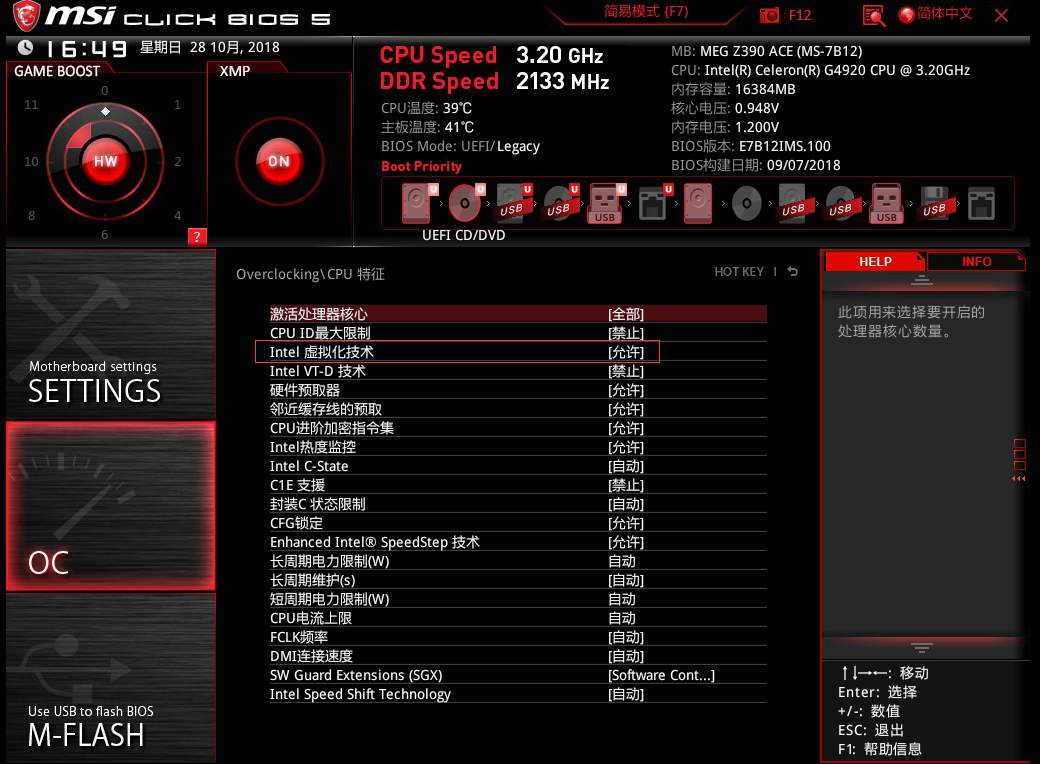The image size is (1040, 764).
Task: Toggle the GAME BOOST HW knob
Action: tap(105, 161)
